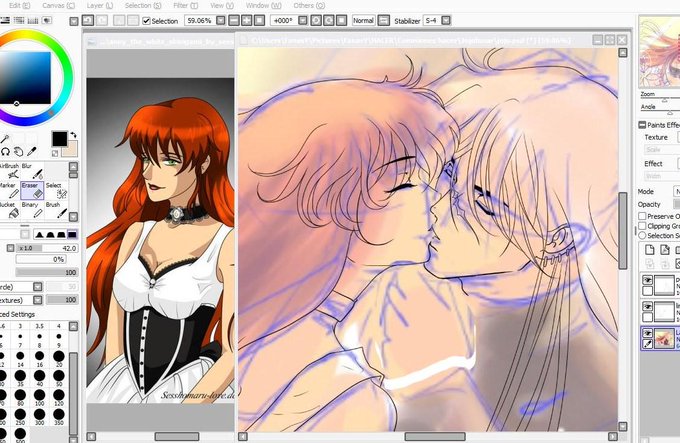Image resolution: width=680 pixels, height=443 pixels.
Task: Select the bottom layer thumbnail
Action: tap(664, 339)
